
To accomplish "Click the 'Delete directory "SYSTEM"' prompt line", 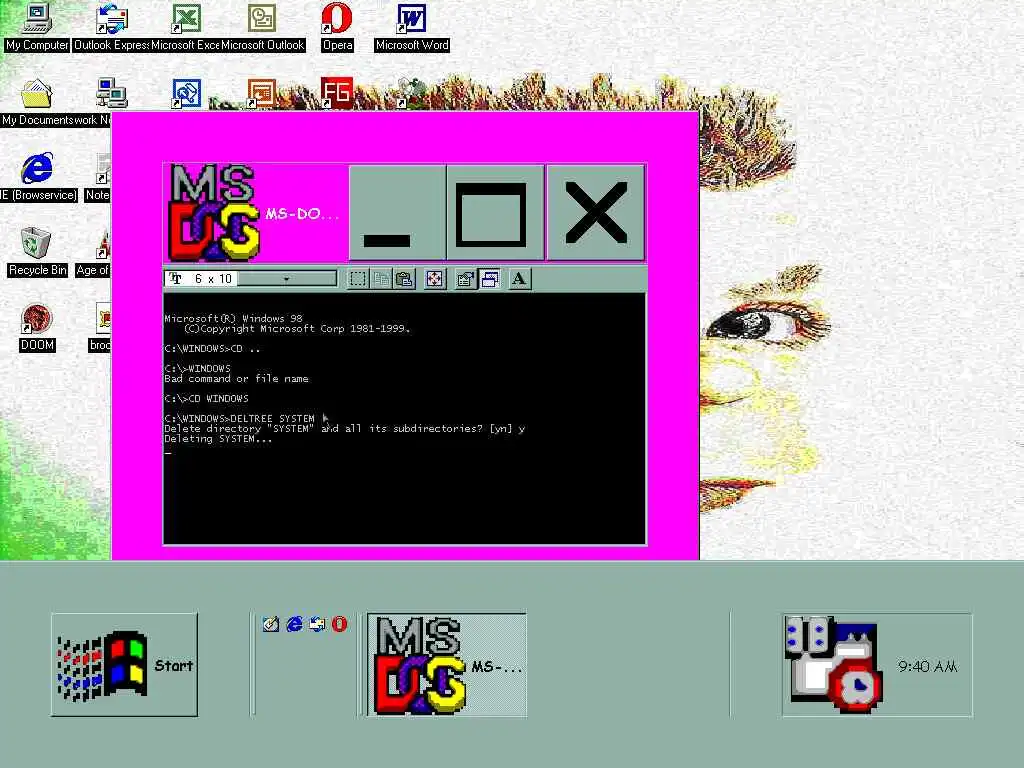I will tap(344, 428).
